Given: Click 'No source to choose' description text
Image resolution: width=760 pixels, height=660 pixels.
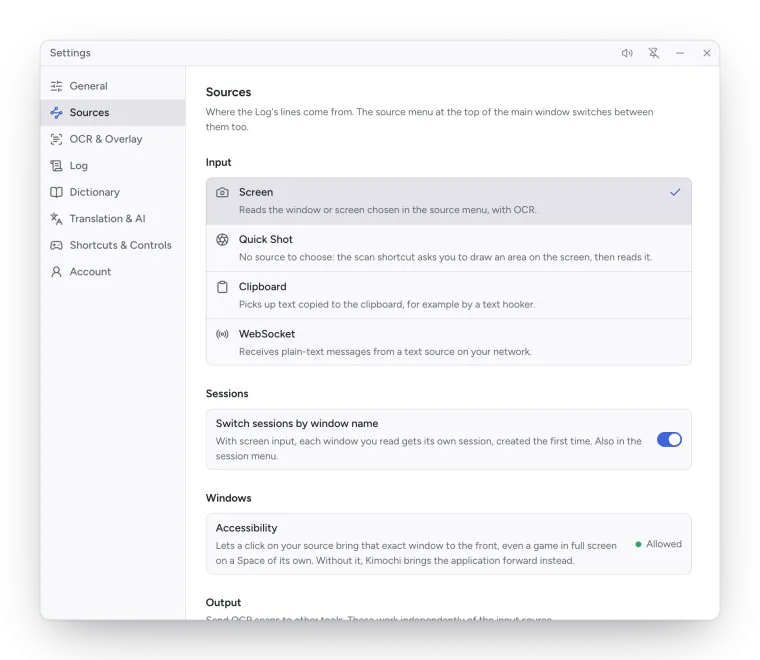Looking at the screenshot, I should 445,257.
